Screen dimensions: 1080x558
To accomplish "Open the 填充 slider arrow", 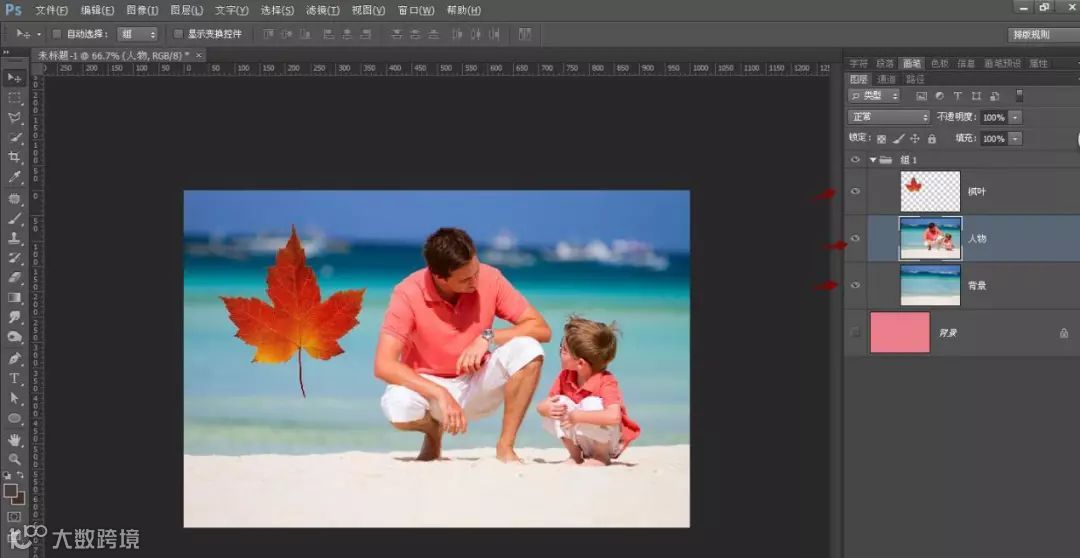I will tap(1015, 138).
